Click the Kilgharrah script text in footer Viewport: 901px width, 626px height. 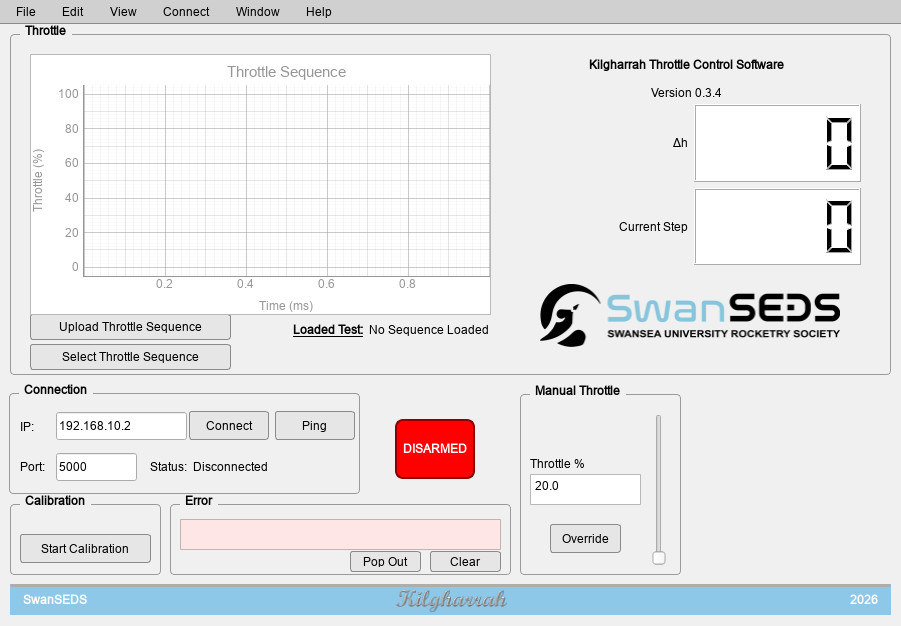pyautogui.click(x=451, y=599)
